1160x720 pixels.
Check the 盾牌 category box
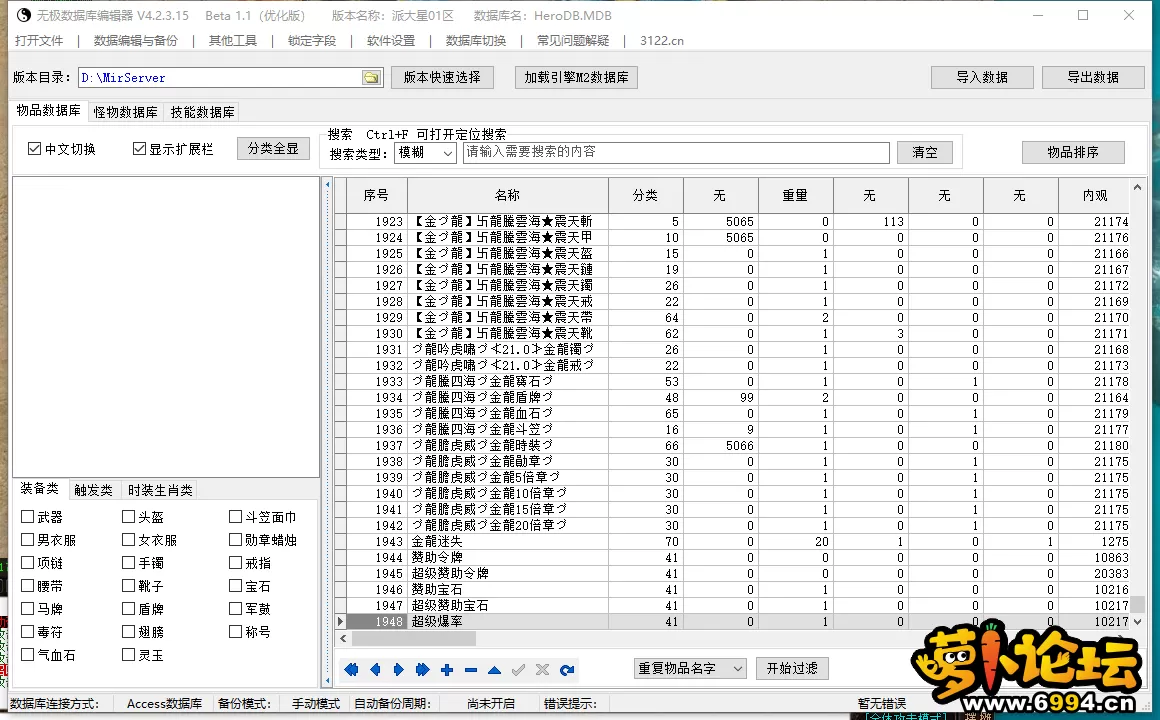pyautogui.click(x=129, y=608)
